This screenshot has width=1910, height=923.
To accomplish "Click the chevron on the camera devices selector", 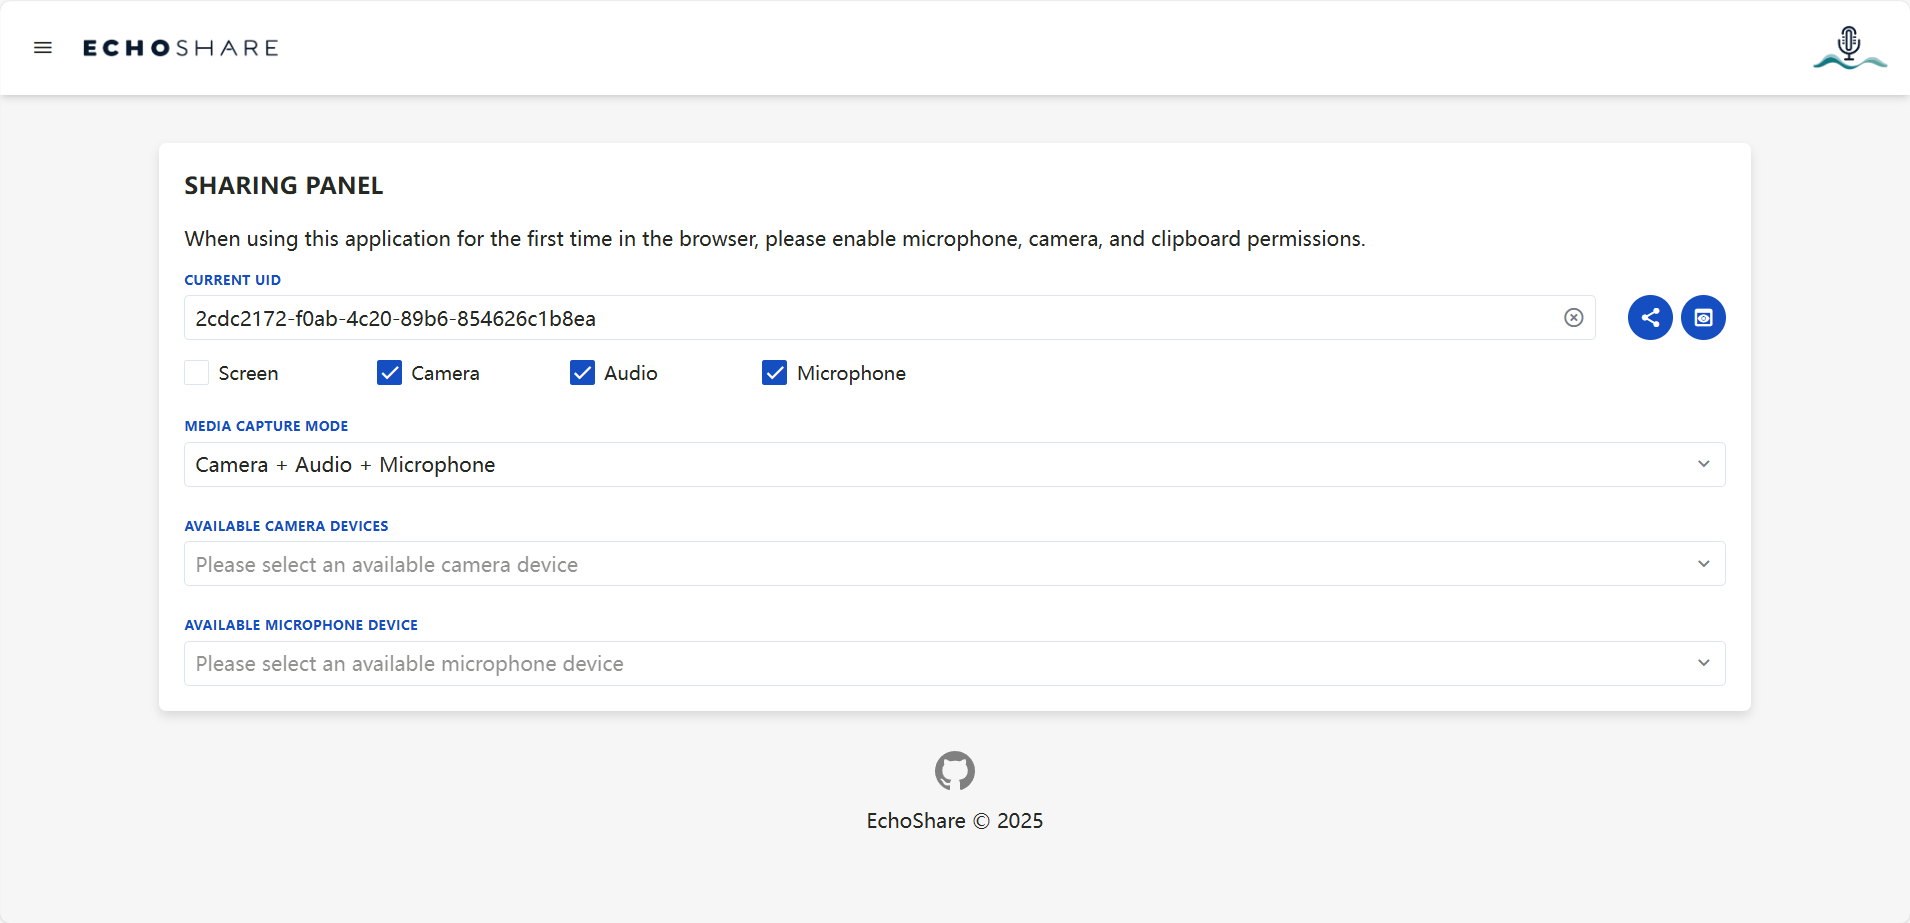I will (x=1704, y=563).
